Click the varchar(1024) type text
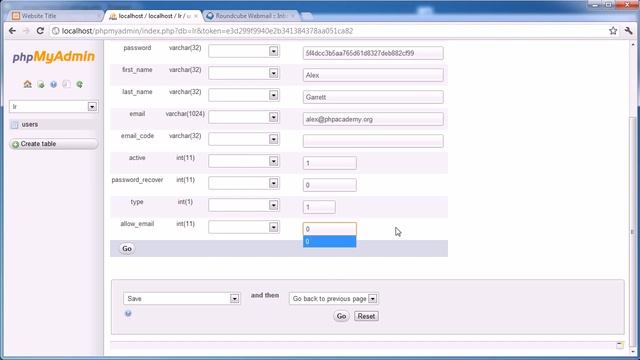 coord(185,114)
